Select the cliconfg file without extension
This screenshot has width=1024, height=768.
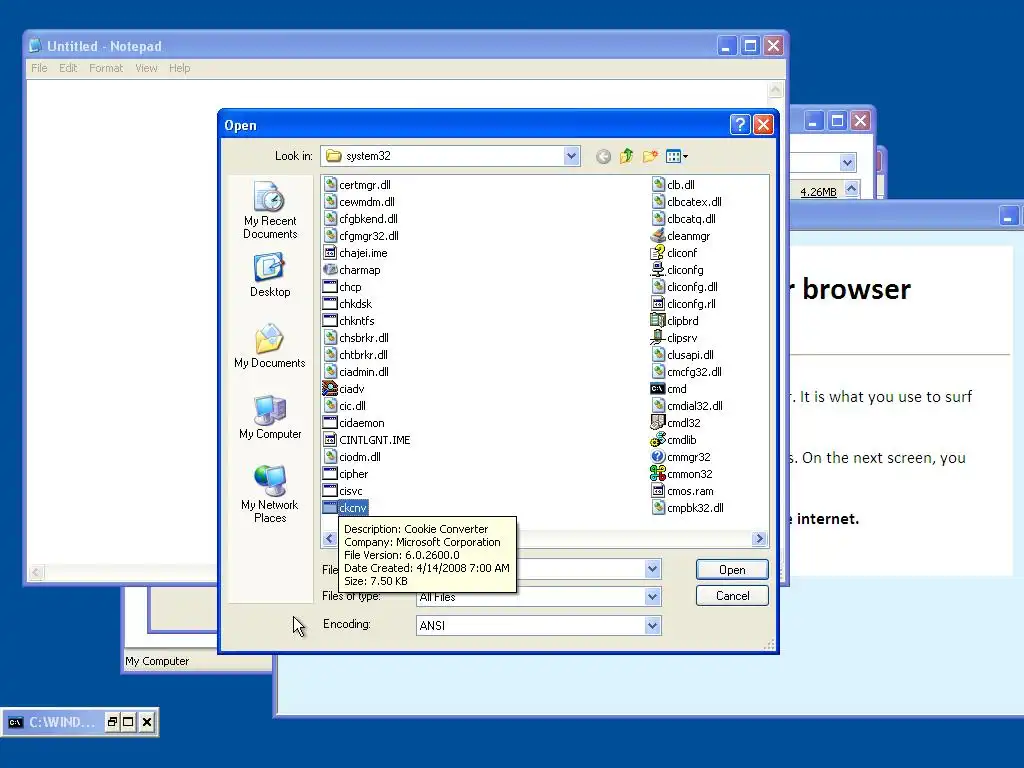[x=678, y=270]
